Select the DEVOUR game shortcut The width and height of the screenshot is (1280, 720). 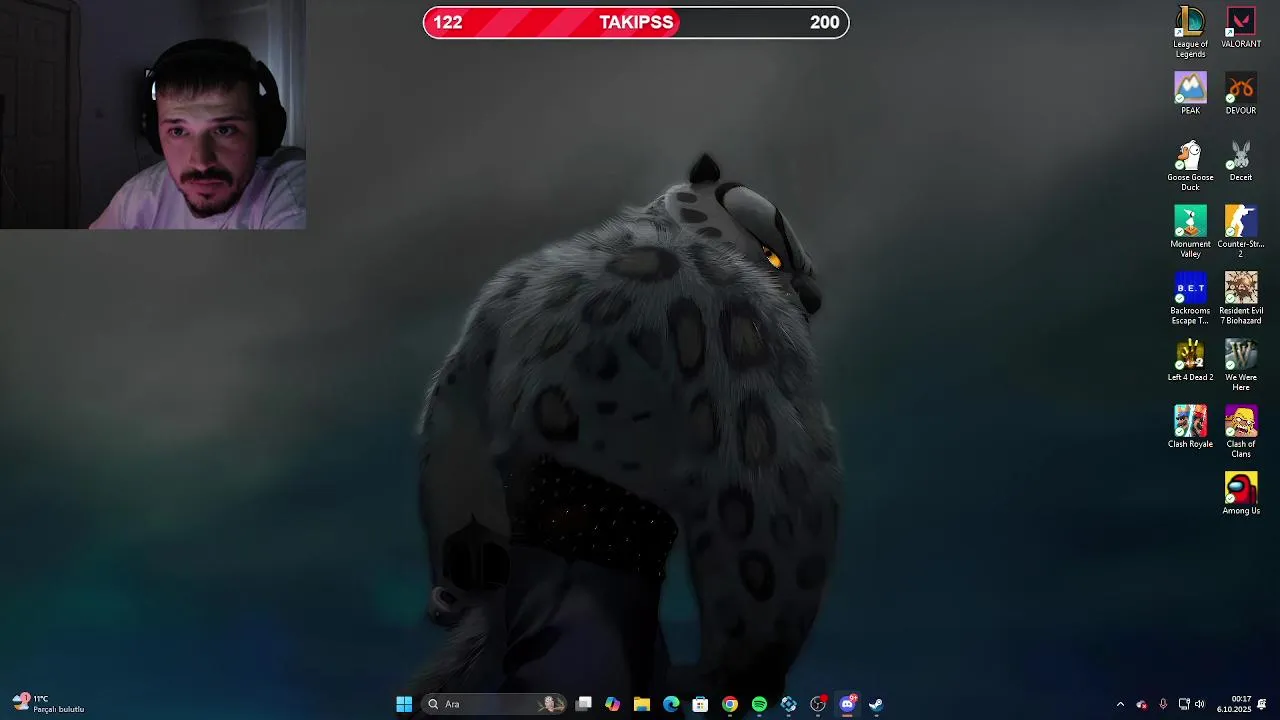point(1240,93)
